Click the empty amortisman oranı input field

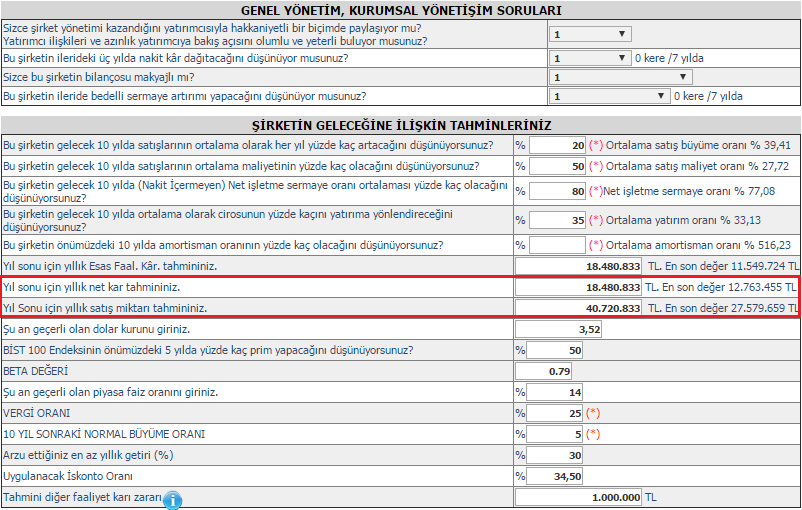558,245
